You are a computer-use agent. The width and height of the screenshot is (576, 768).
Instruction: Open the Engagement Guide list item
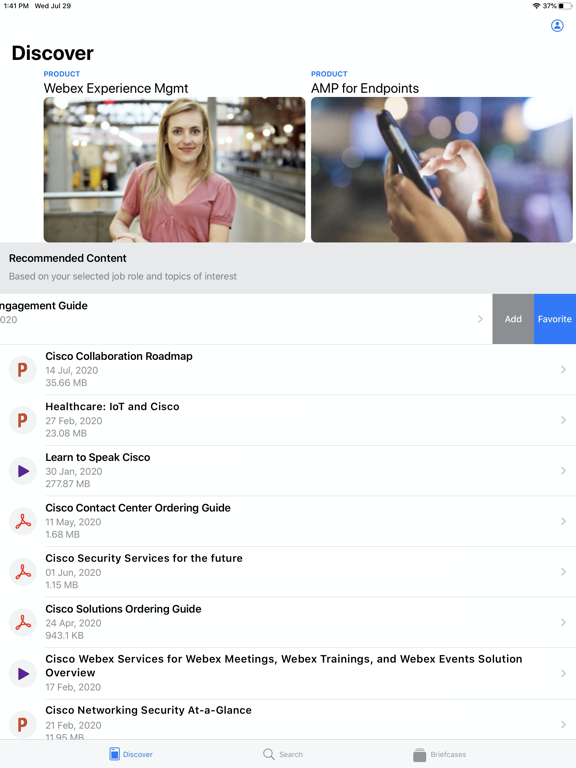click(x=246, y=319)
